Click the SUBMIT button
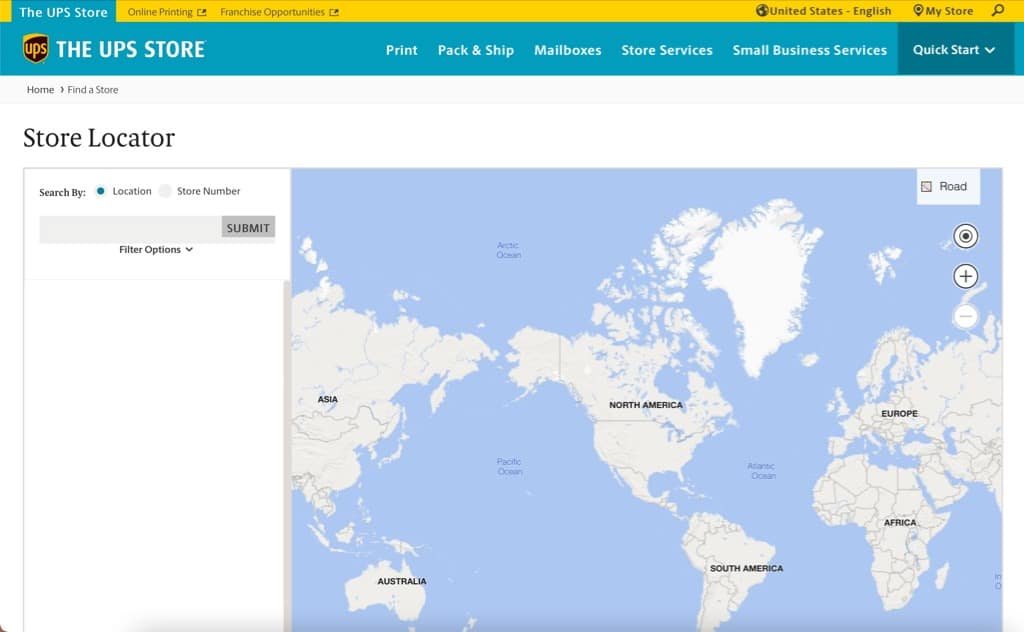The width and height of the screenshot is (1024, 632). pos(248,227)
